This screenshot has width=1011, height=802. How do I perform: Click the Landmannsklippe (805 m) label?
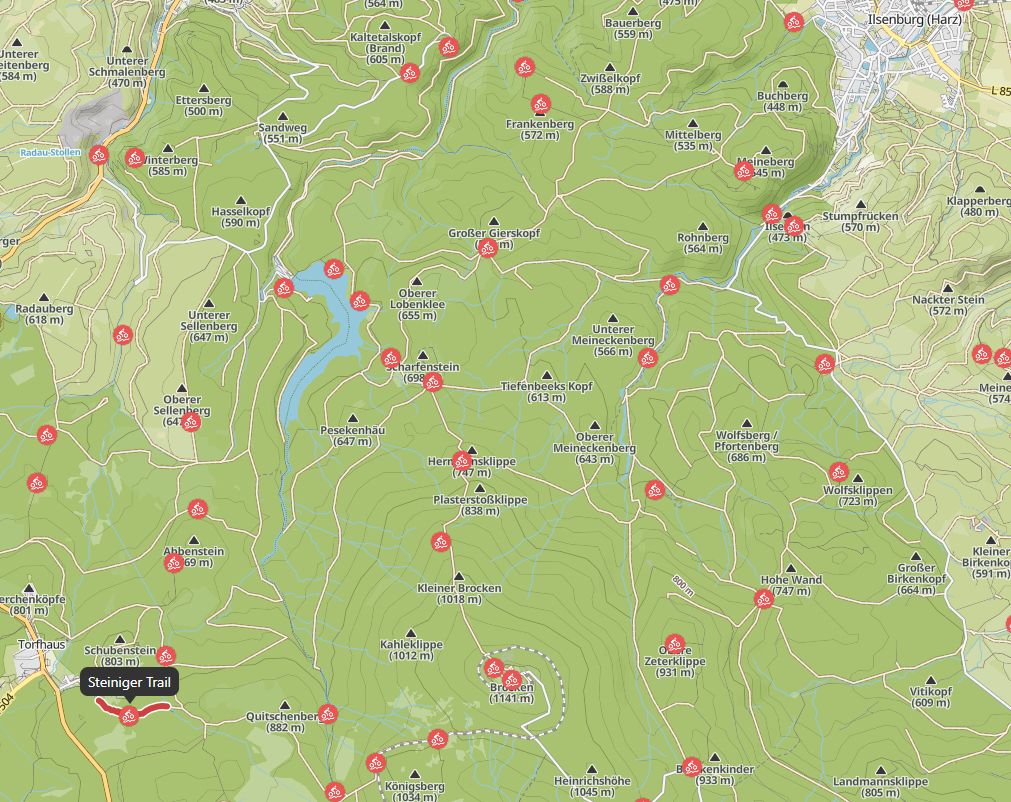coord(881,787)
